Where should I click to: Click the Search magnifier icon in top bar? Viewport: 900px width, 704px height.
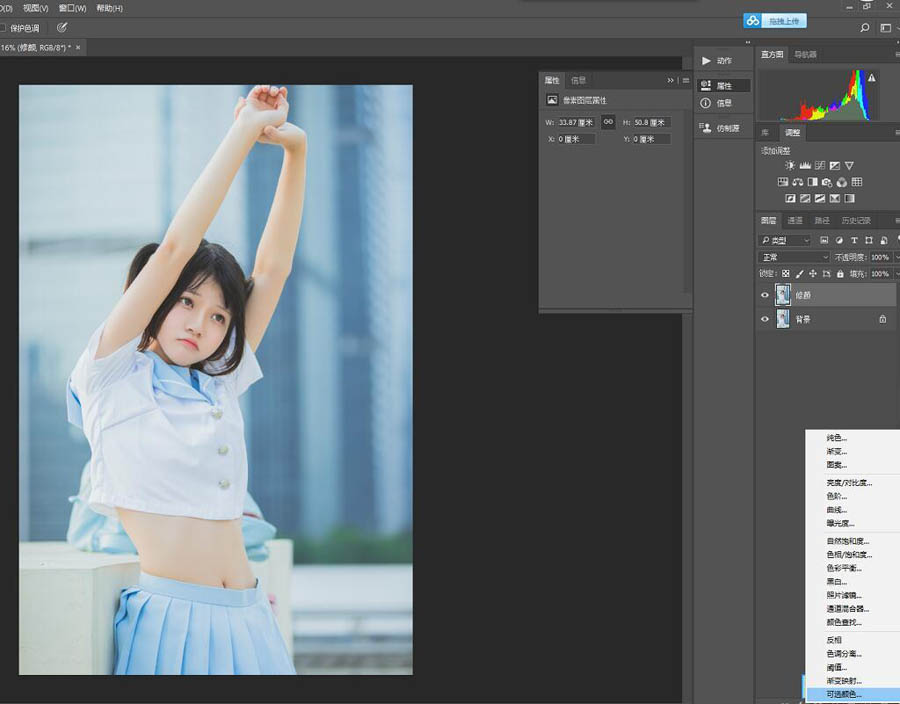tap(865, 28)
